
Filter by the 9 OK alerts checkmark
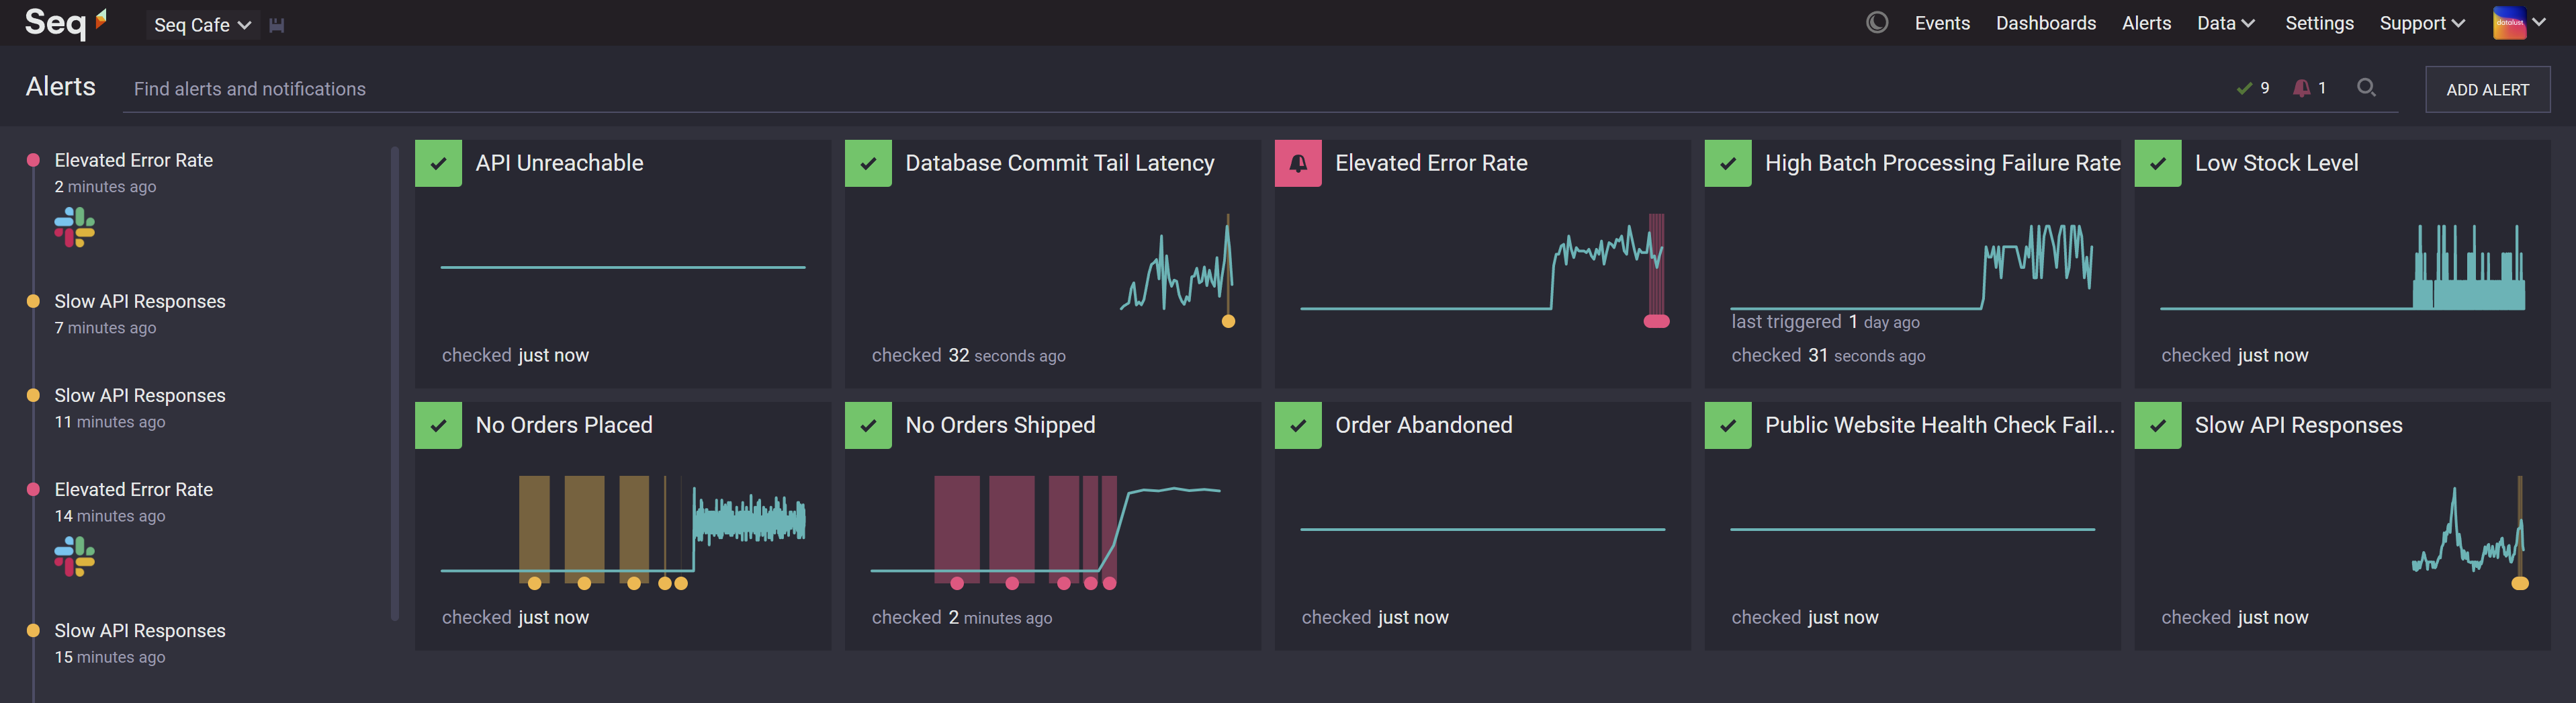tap(2253, 88)
